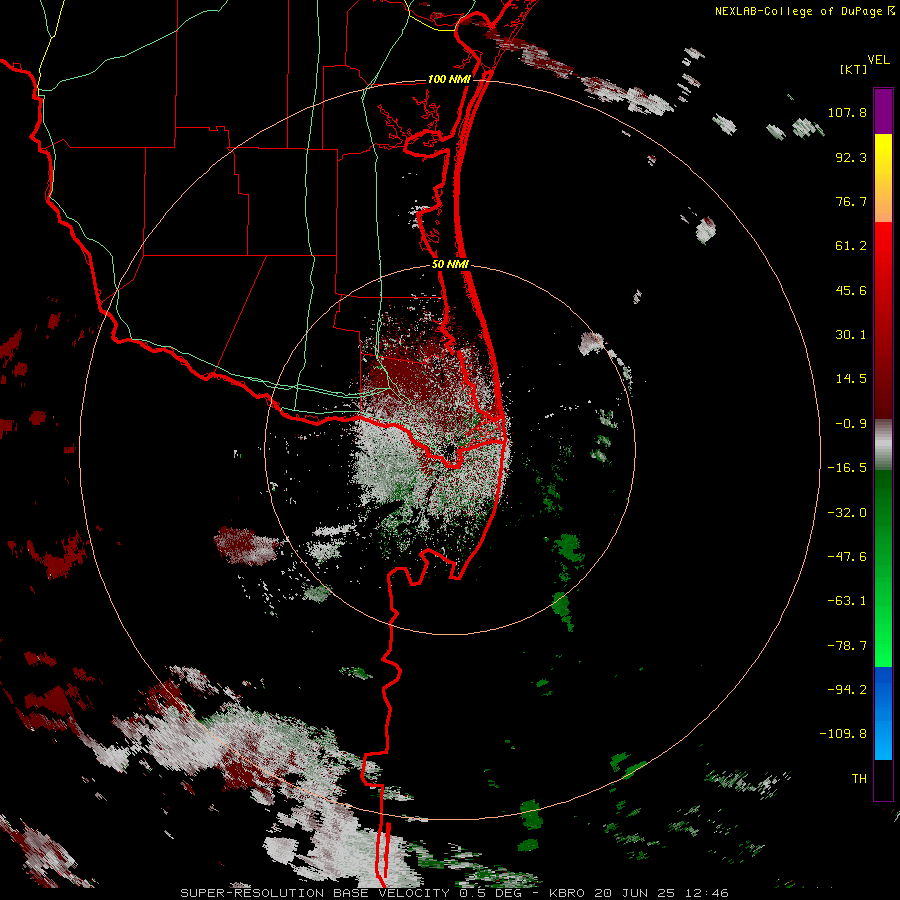
Task: Click the 100 NMI range ring label
Action: click(449, 79)
